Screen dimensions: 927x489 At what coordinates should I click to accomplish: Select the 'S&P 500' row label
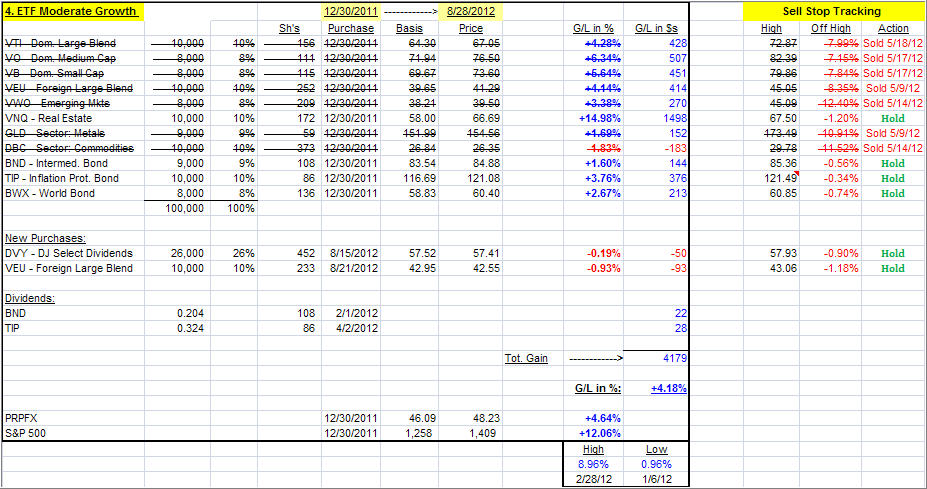[73, 433]
